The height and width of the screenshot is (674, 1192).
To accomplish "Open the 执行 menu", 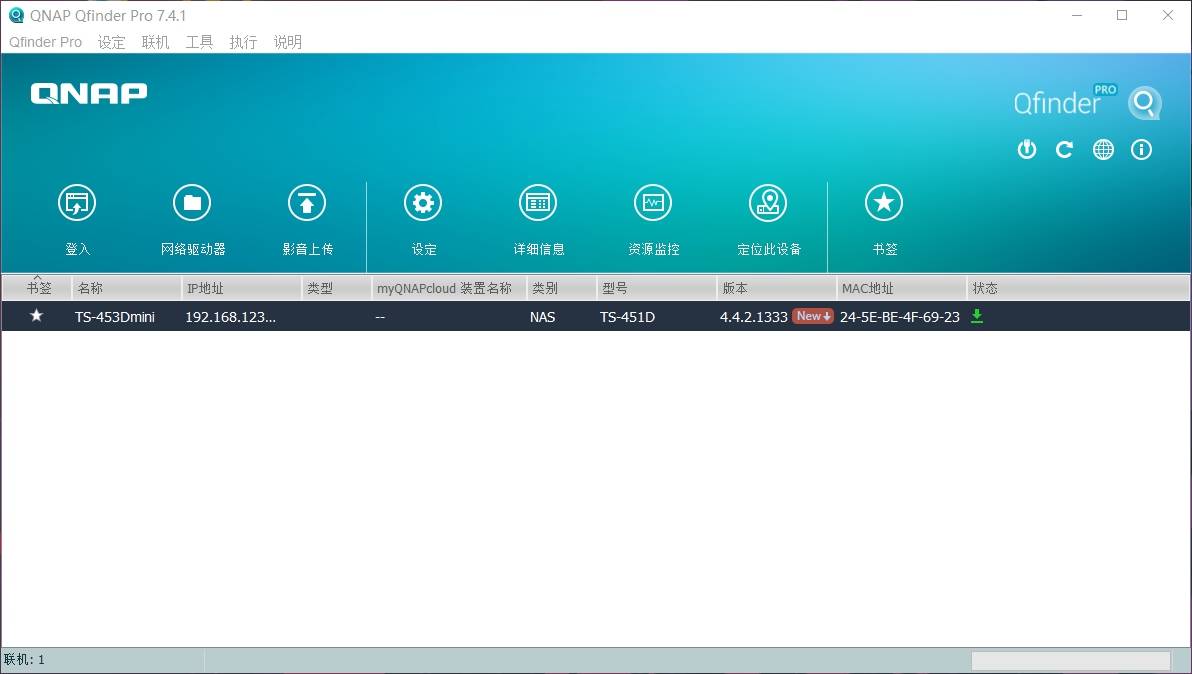I will 243,42.
